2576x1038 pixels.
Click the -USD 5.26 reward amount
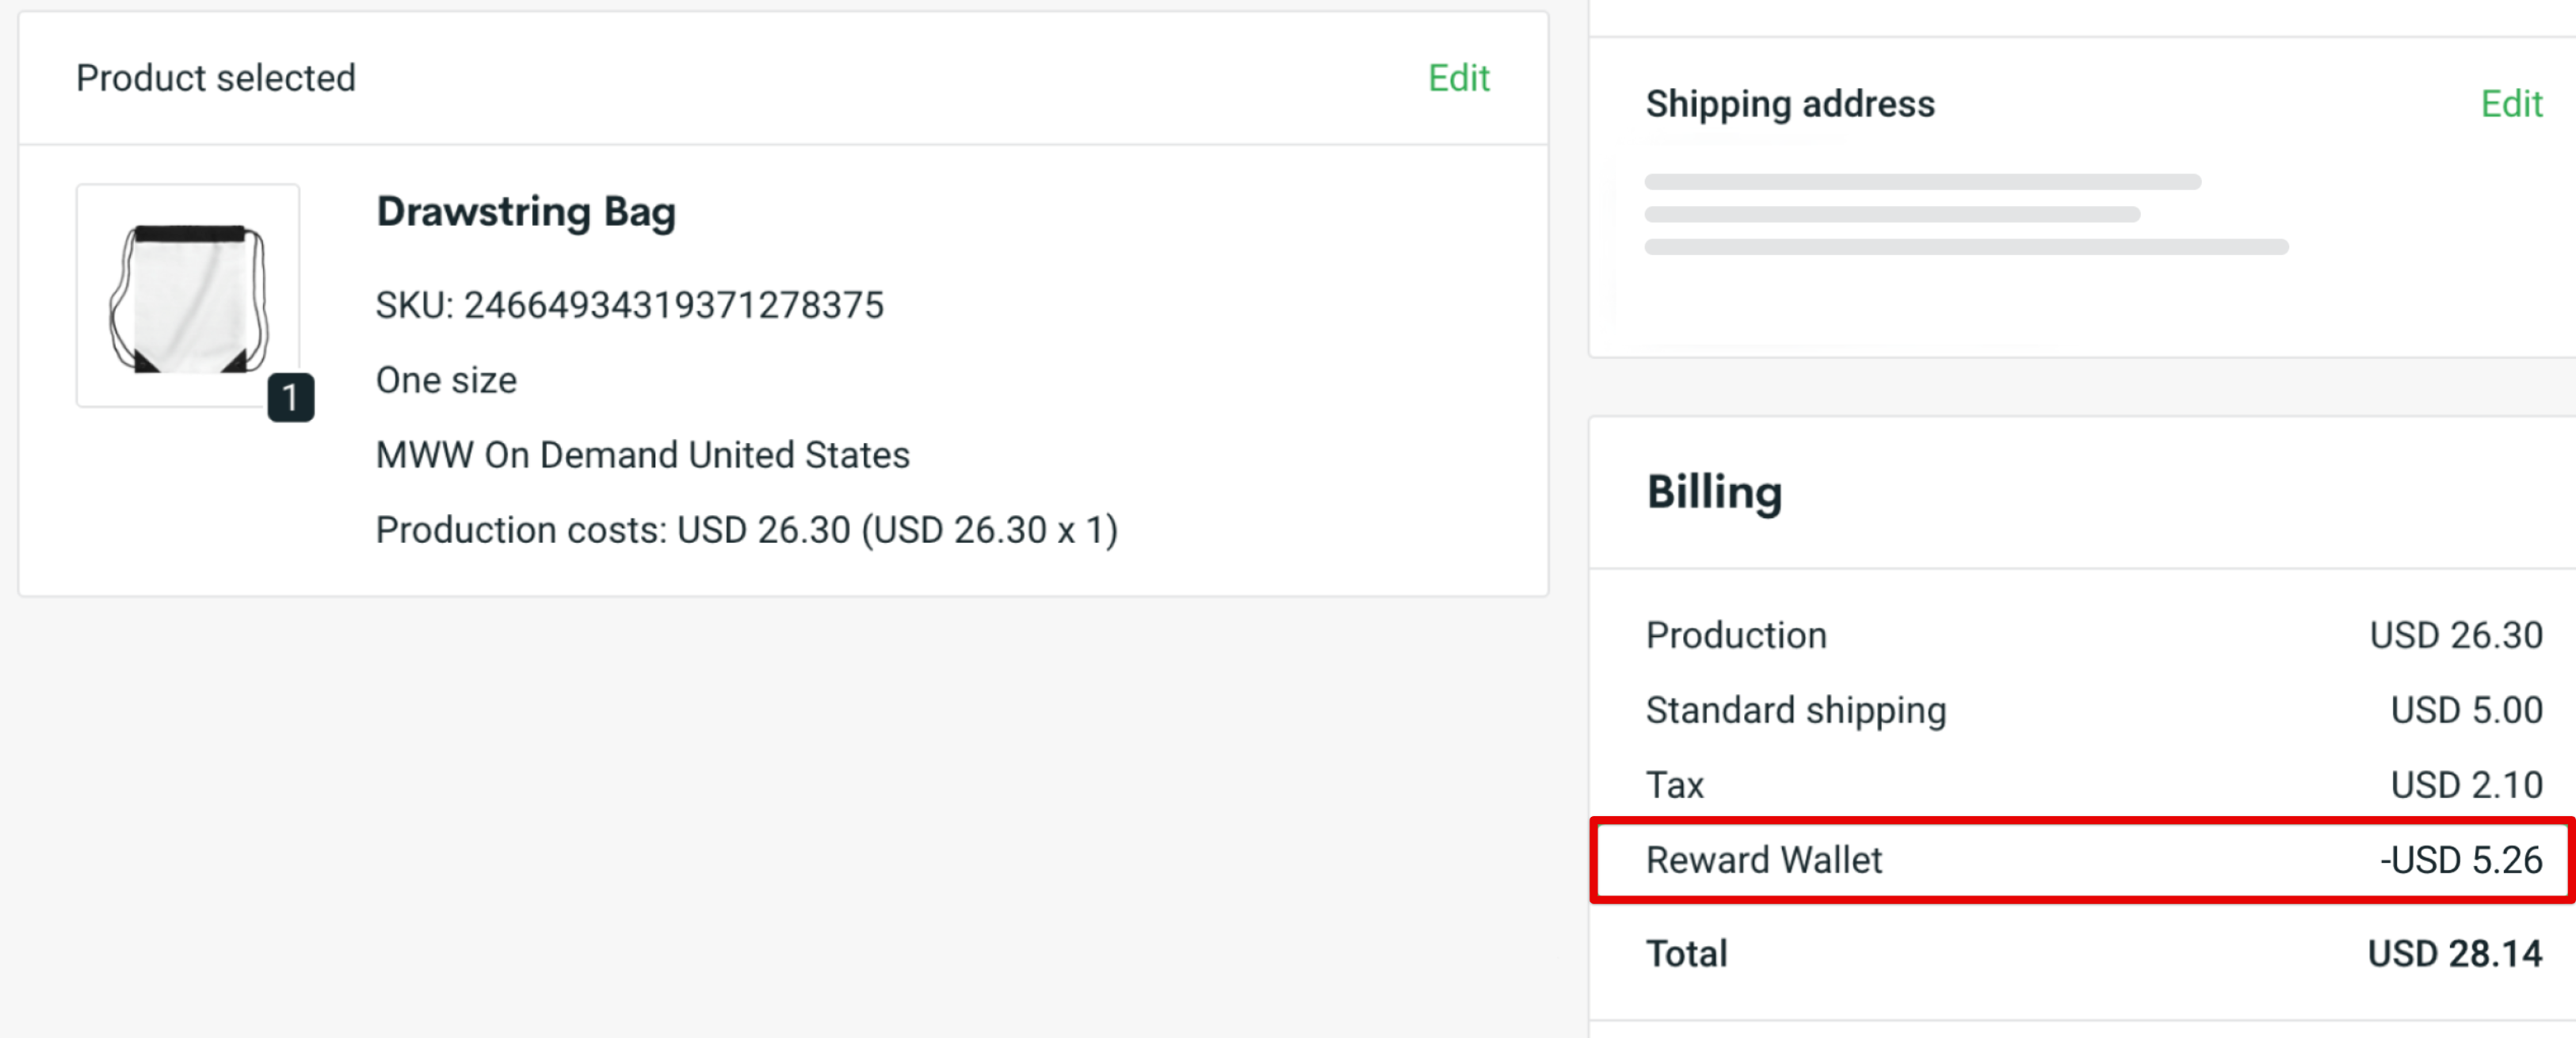[2461, 860]
